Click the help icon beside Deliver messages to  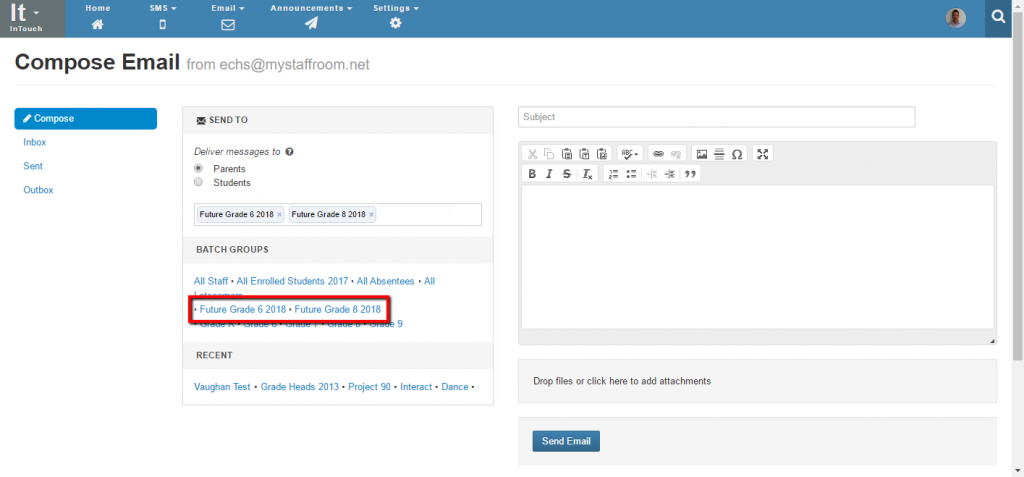pyautogui.click(x=289, y=152)
